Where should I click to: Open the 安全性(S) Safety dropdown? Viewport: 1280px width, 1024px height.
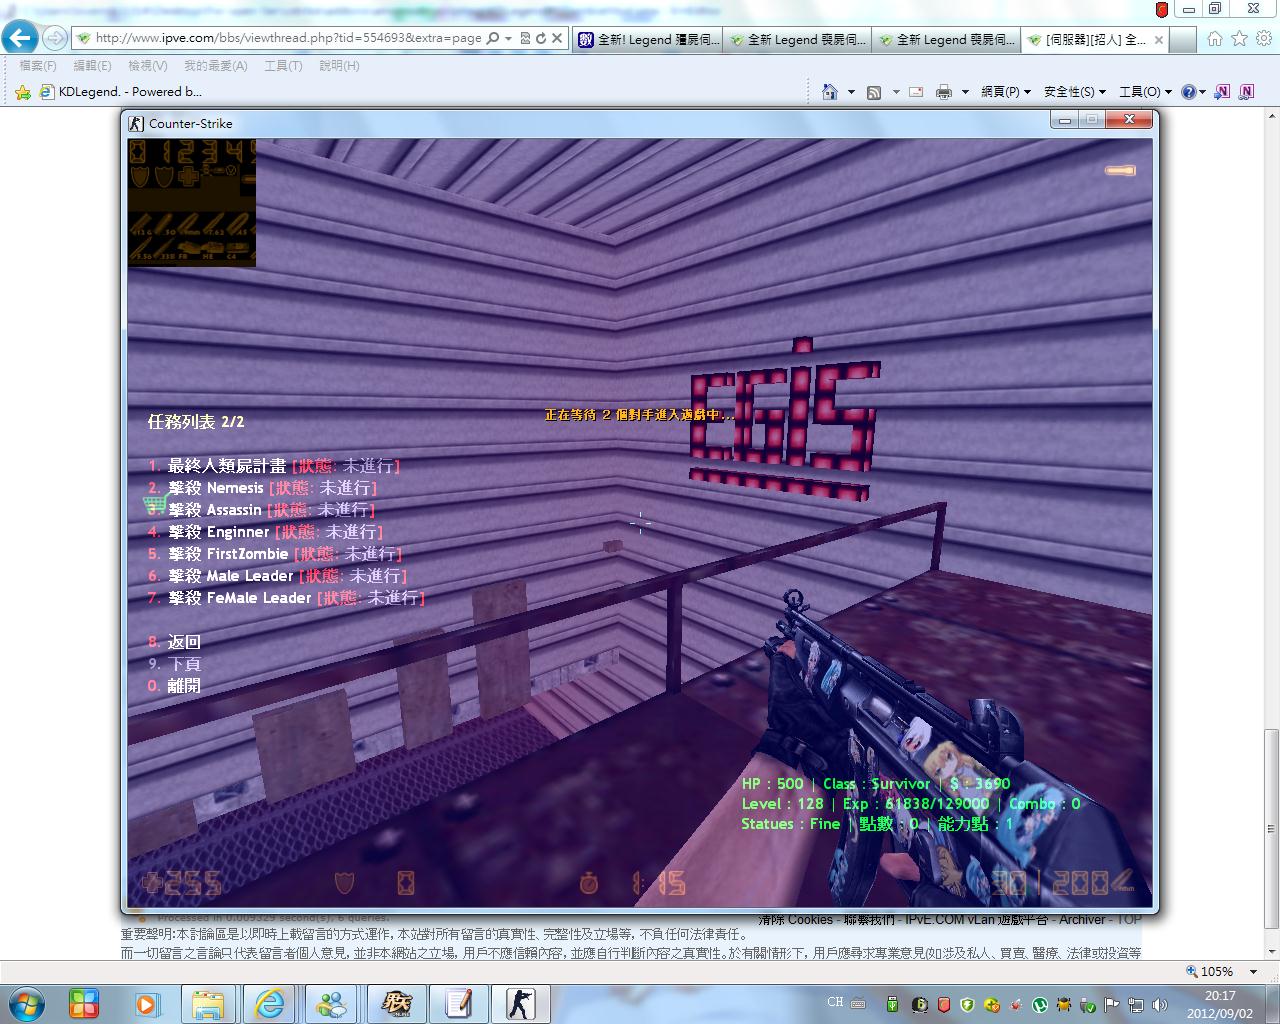click(1075, 92)
